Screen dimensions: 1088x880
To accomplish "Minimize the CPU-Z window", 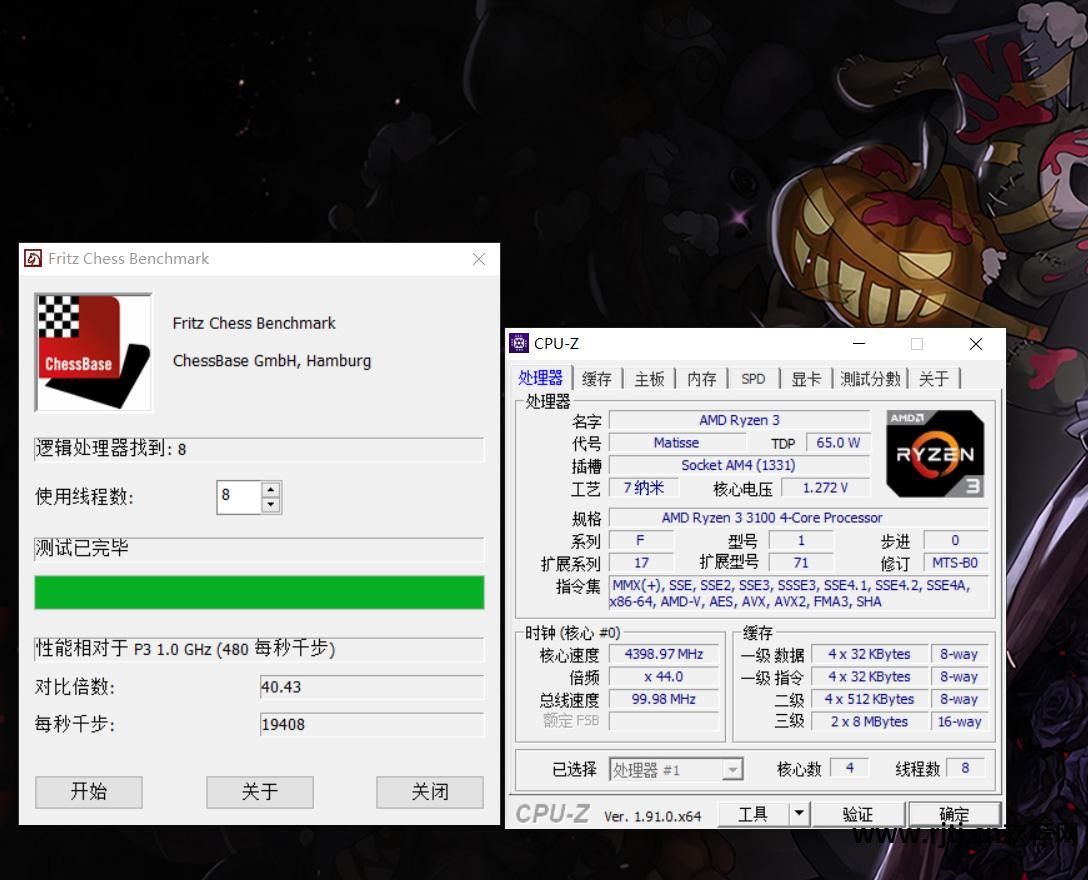I will [859, 344].
